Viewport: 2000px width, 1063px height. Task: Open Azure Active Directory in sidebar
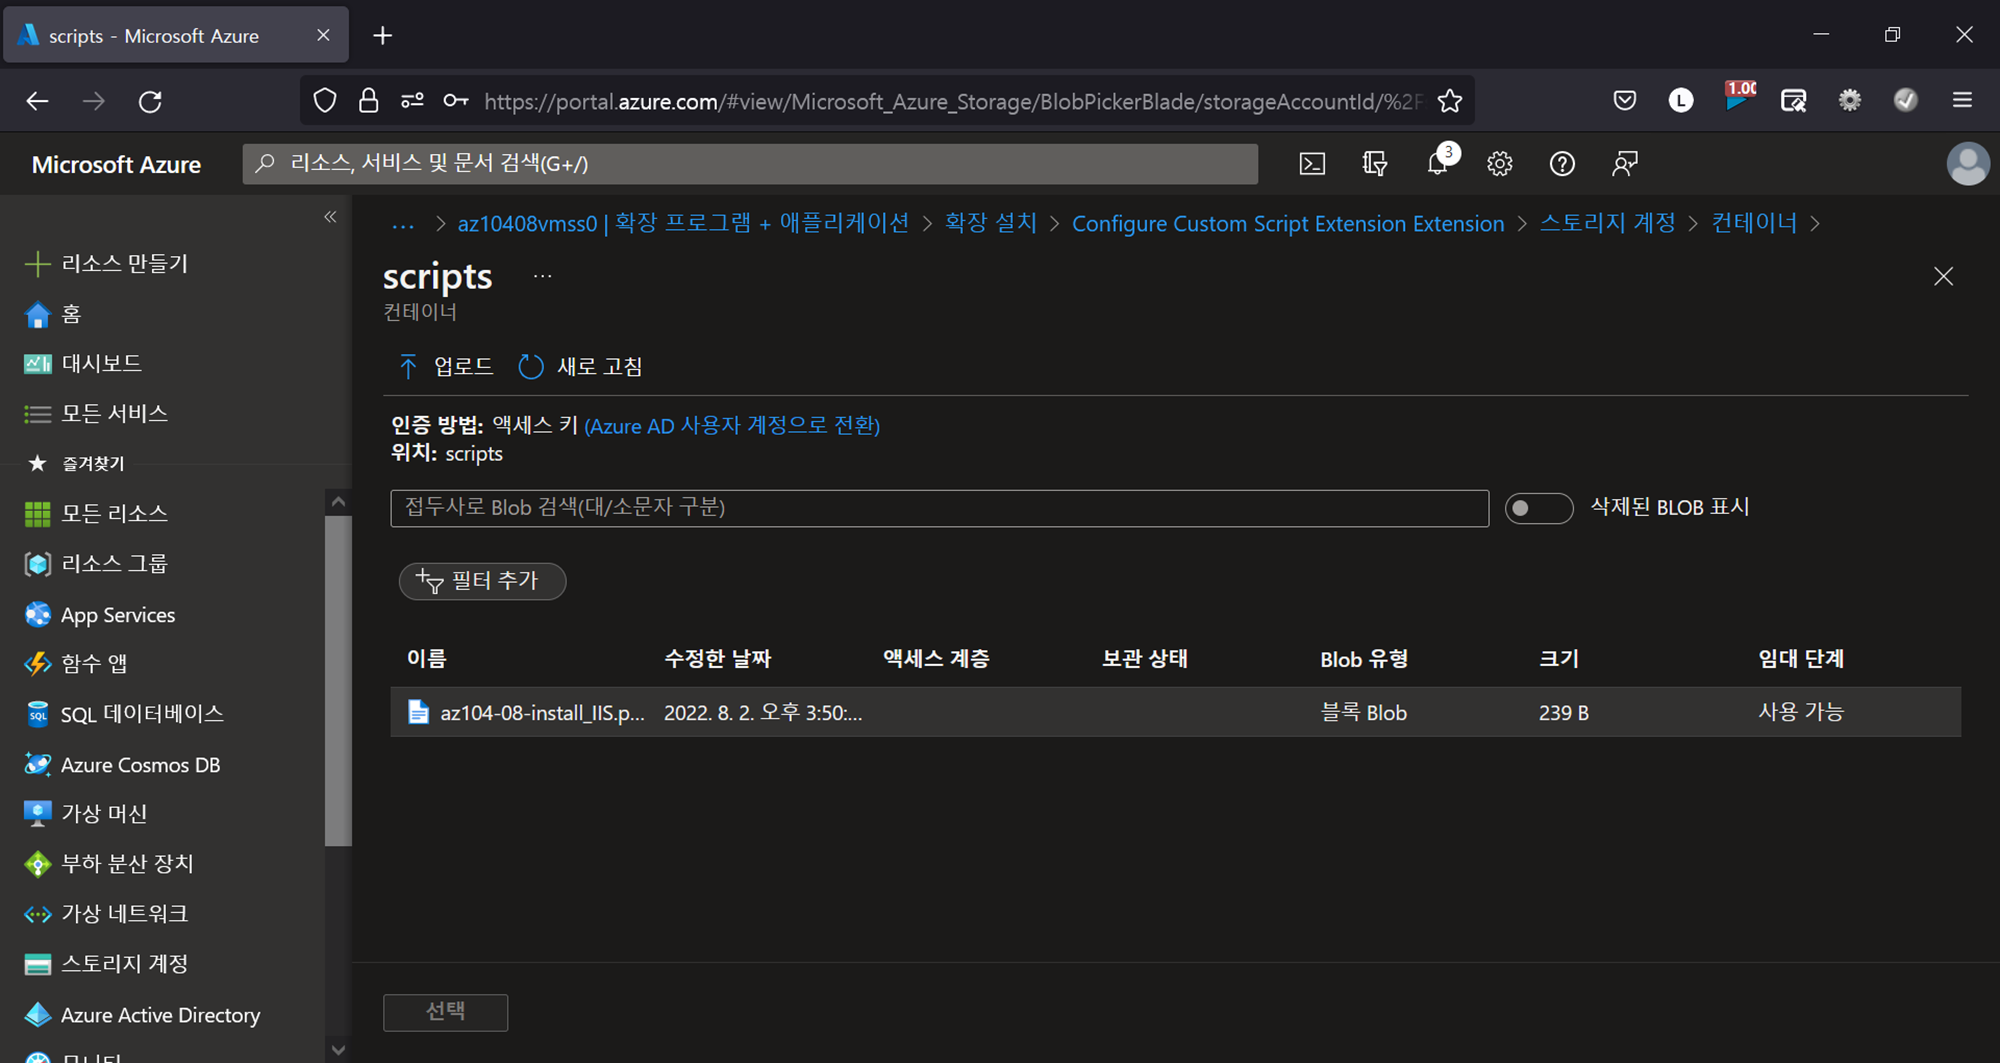tap(142, 1014)
